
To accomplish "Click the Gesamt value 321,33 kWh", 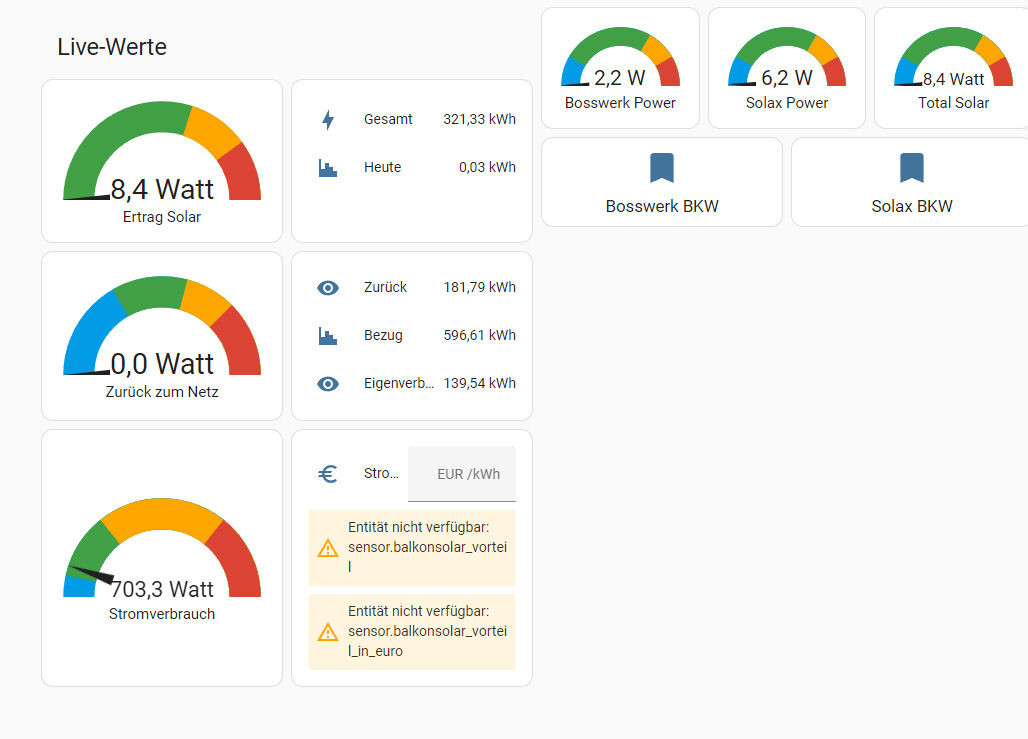I will tap(479, 120).
